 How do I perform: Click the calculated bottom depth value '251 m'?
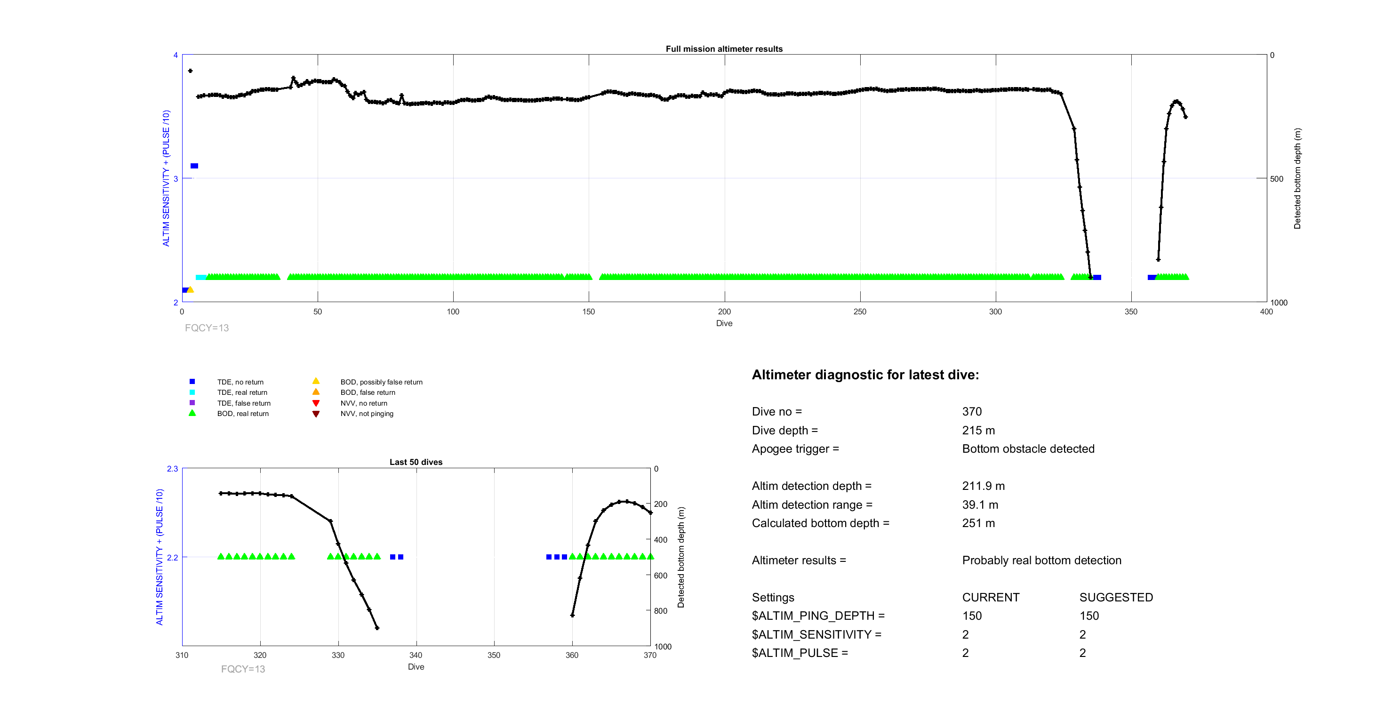click(978, 523)
